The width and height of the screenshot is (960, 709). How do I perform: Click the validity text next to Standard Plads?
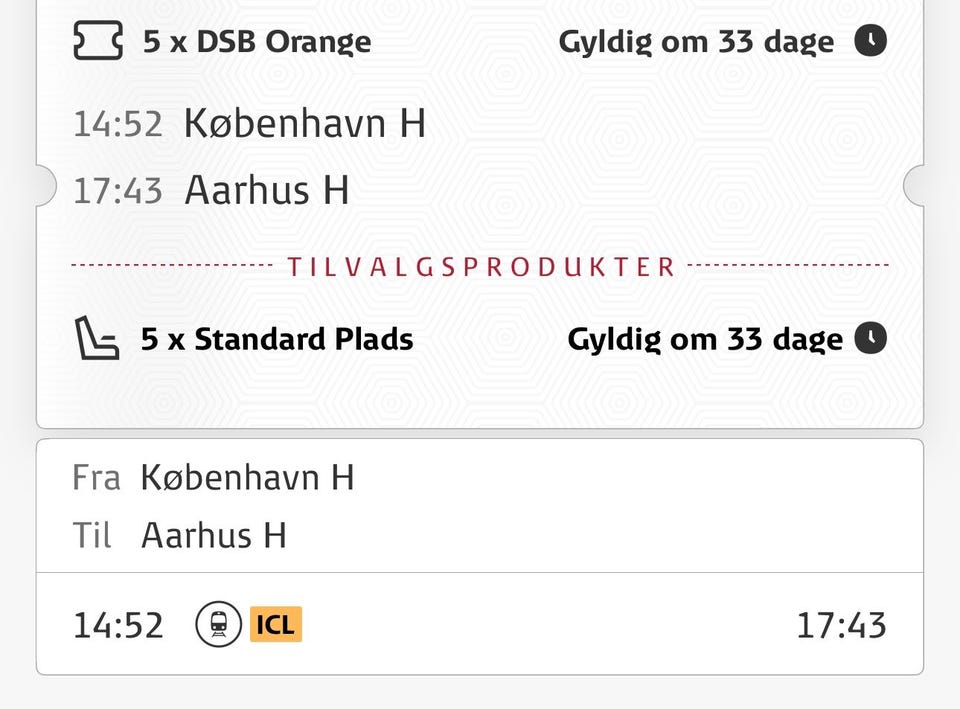705,339
